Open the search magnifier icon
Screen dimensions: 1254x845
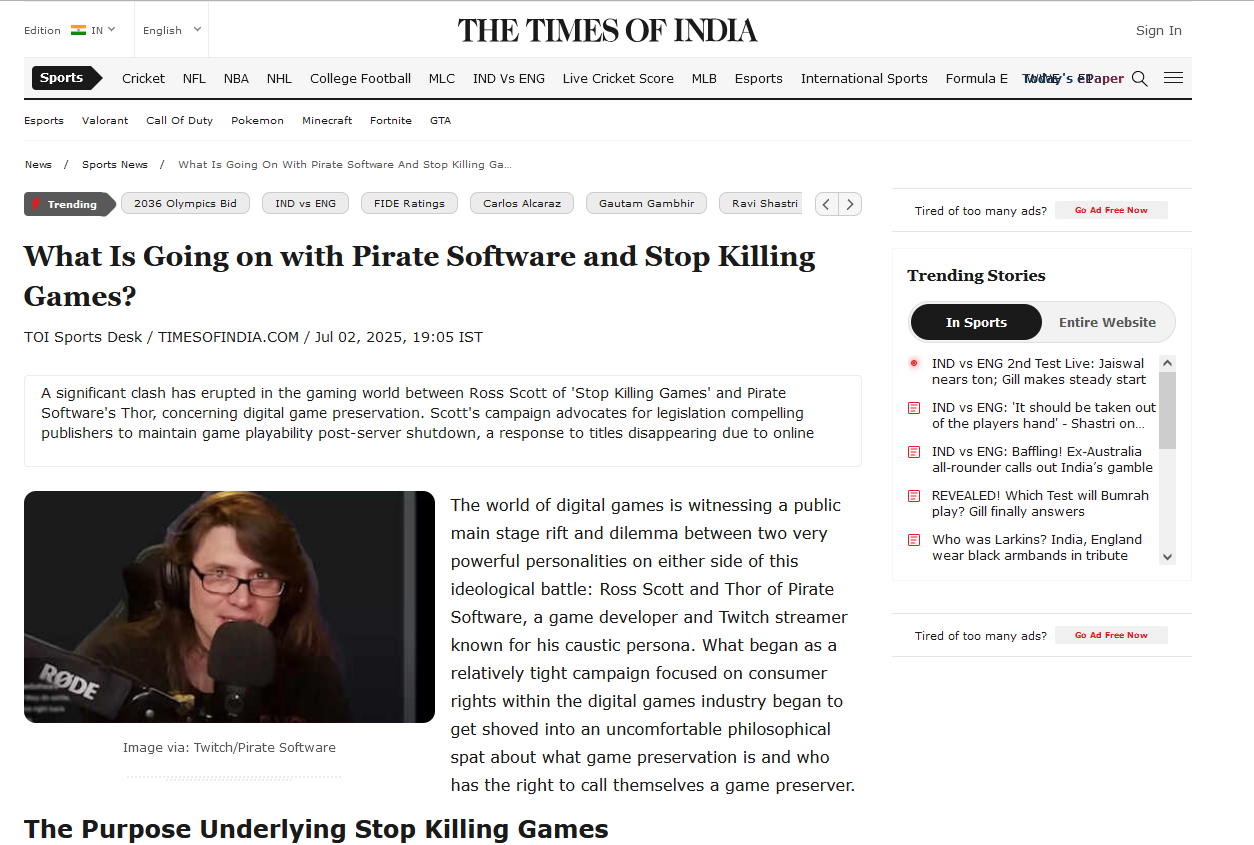[1139, 79]
